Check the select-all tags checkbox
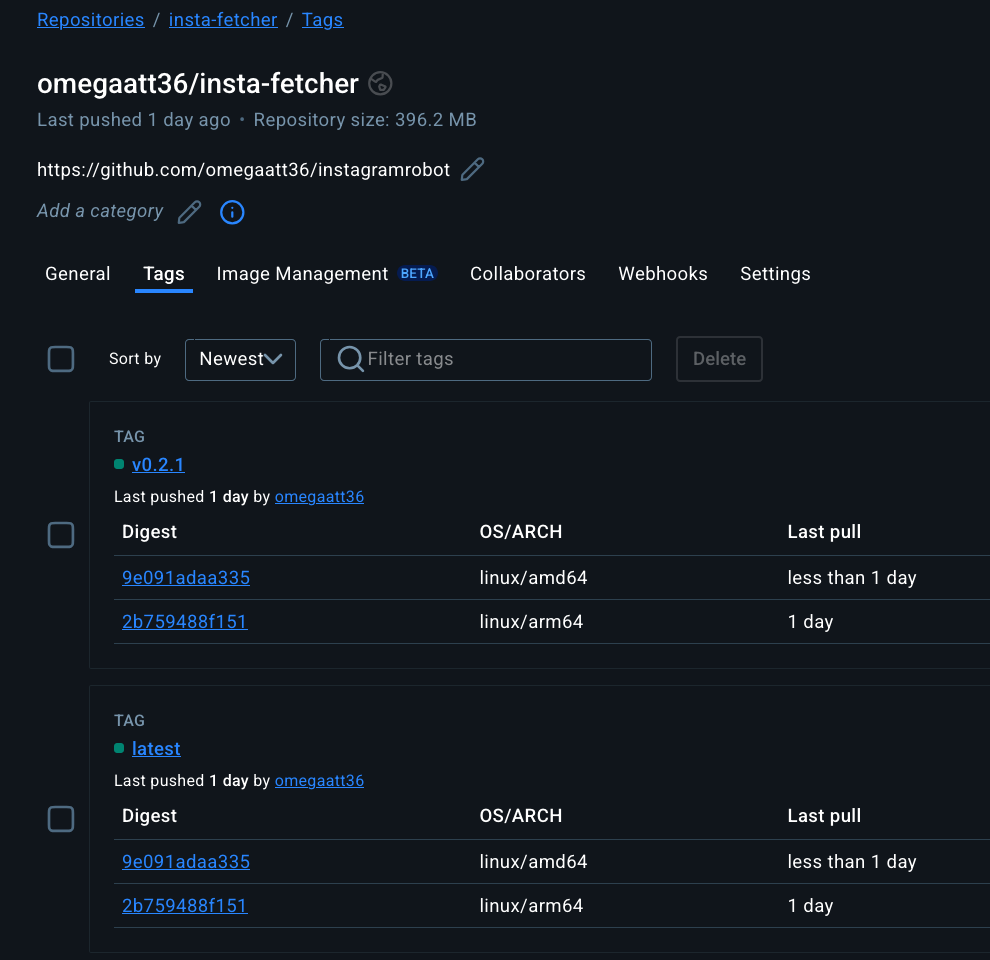The image size is (990, 960). (61, 359)
